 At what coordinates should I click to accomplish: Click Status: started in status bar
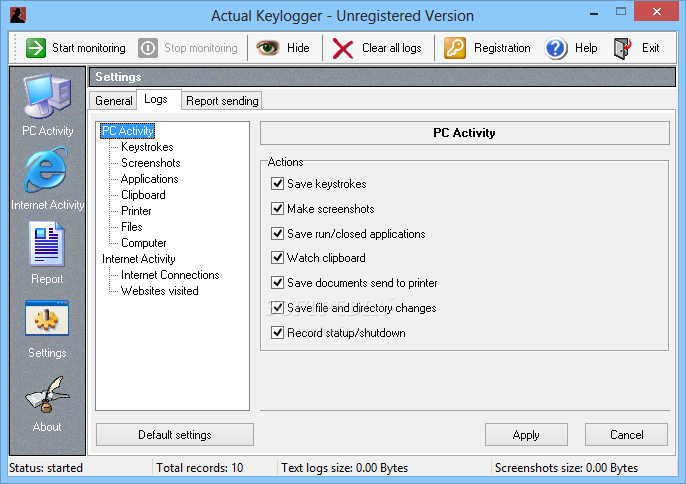pyautogui.click(x=46, y=468)
